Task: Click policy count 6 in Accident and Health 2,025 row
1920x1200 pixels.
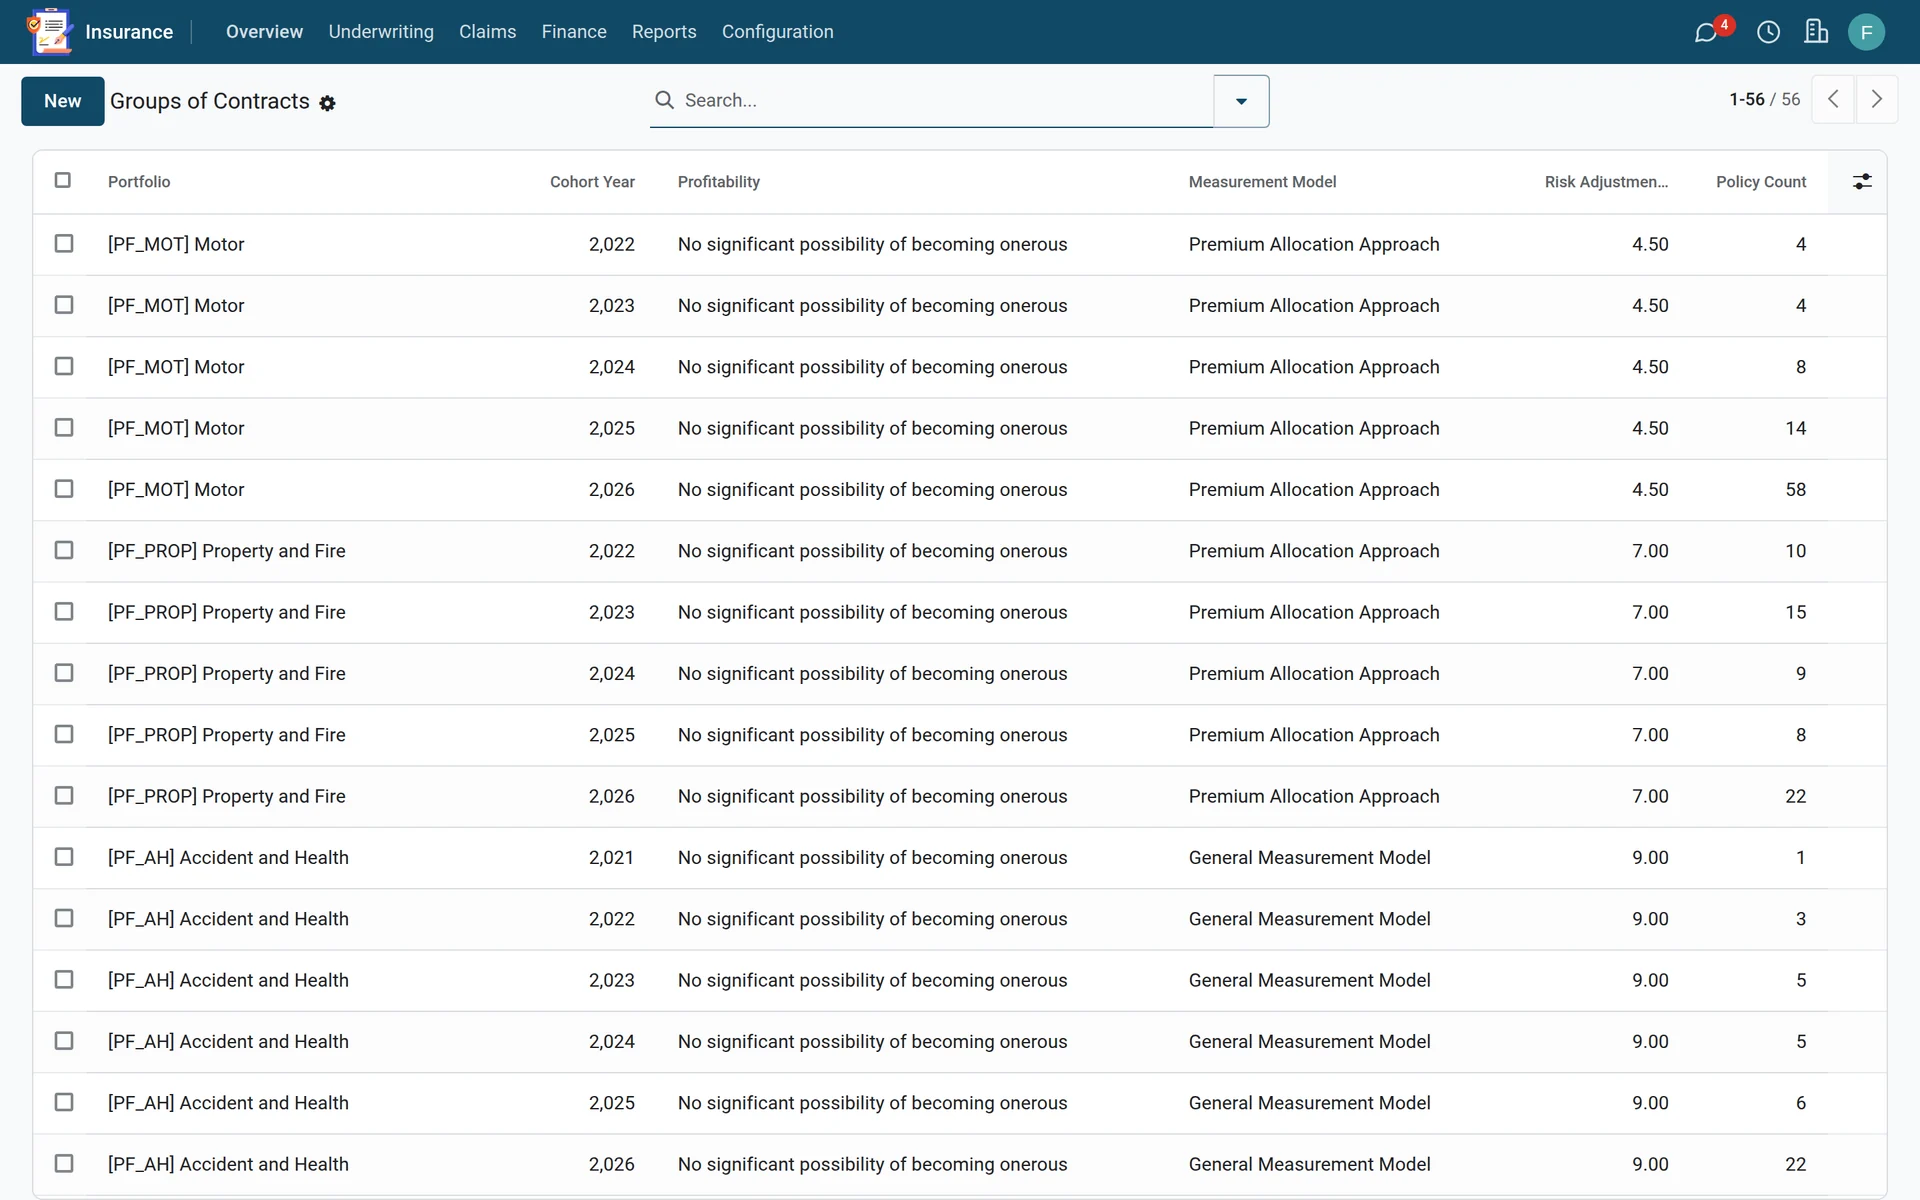Action: coord(1801,1103)
